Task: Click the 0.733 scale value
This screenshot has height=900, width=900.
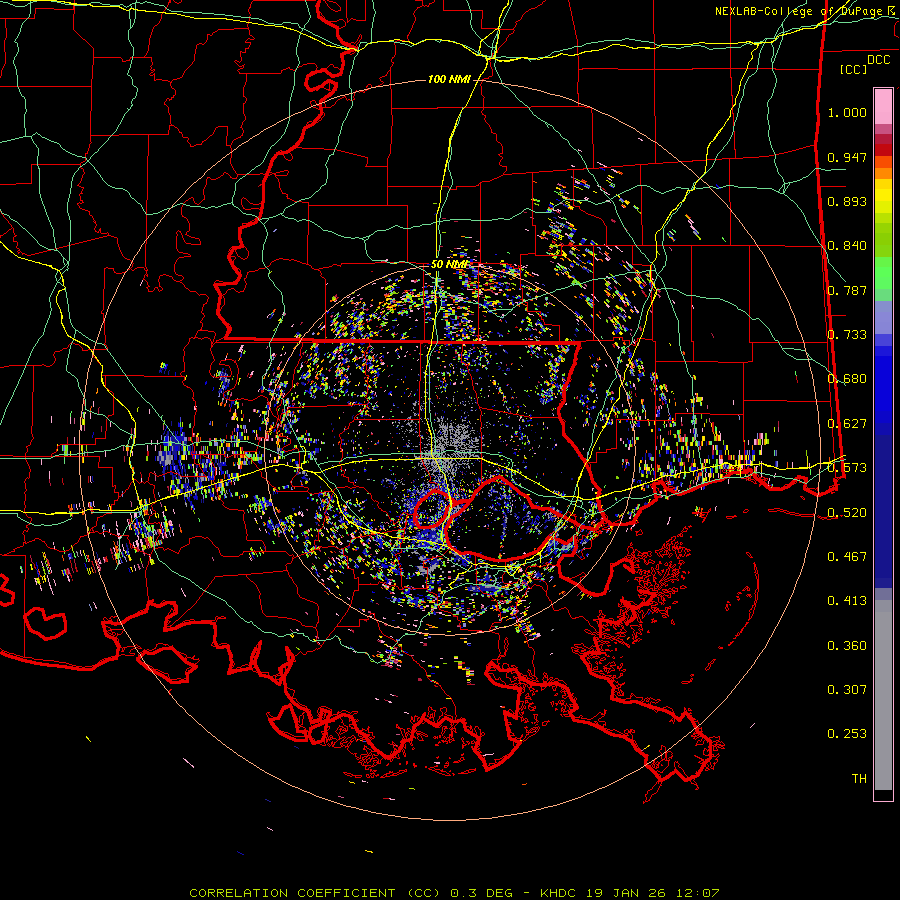Action: 847,335
